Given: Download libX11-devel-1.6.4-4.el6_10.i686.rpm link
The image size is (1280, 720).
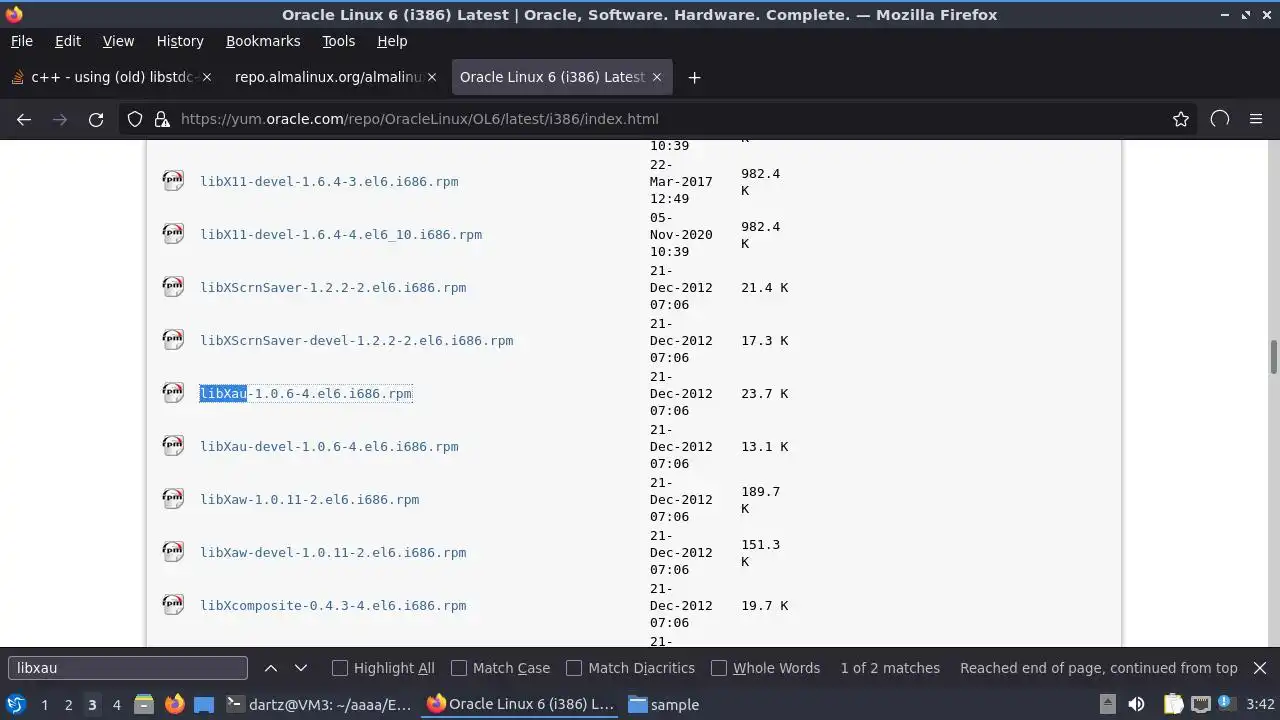Looking at the screenshot, I should [x=341, y=234].
